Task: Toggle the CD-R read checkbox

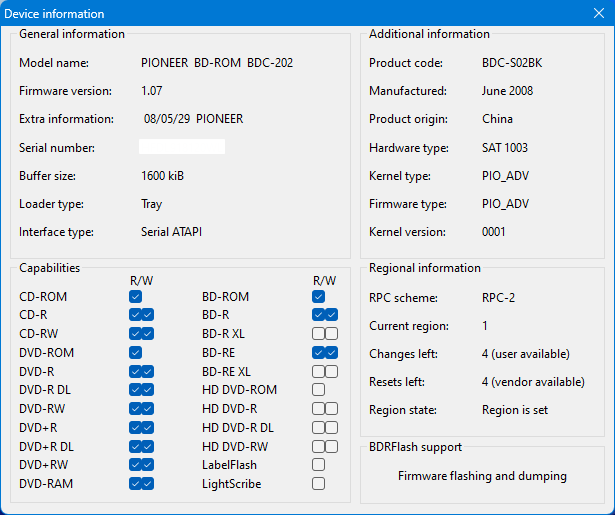Action: point(135,315)
